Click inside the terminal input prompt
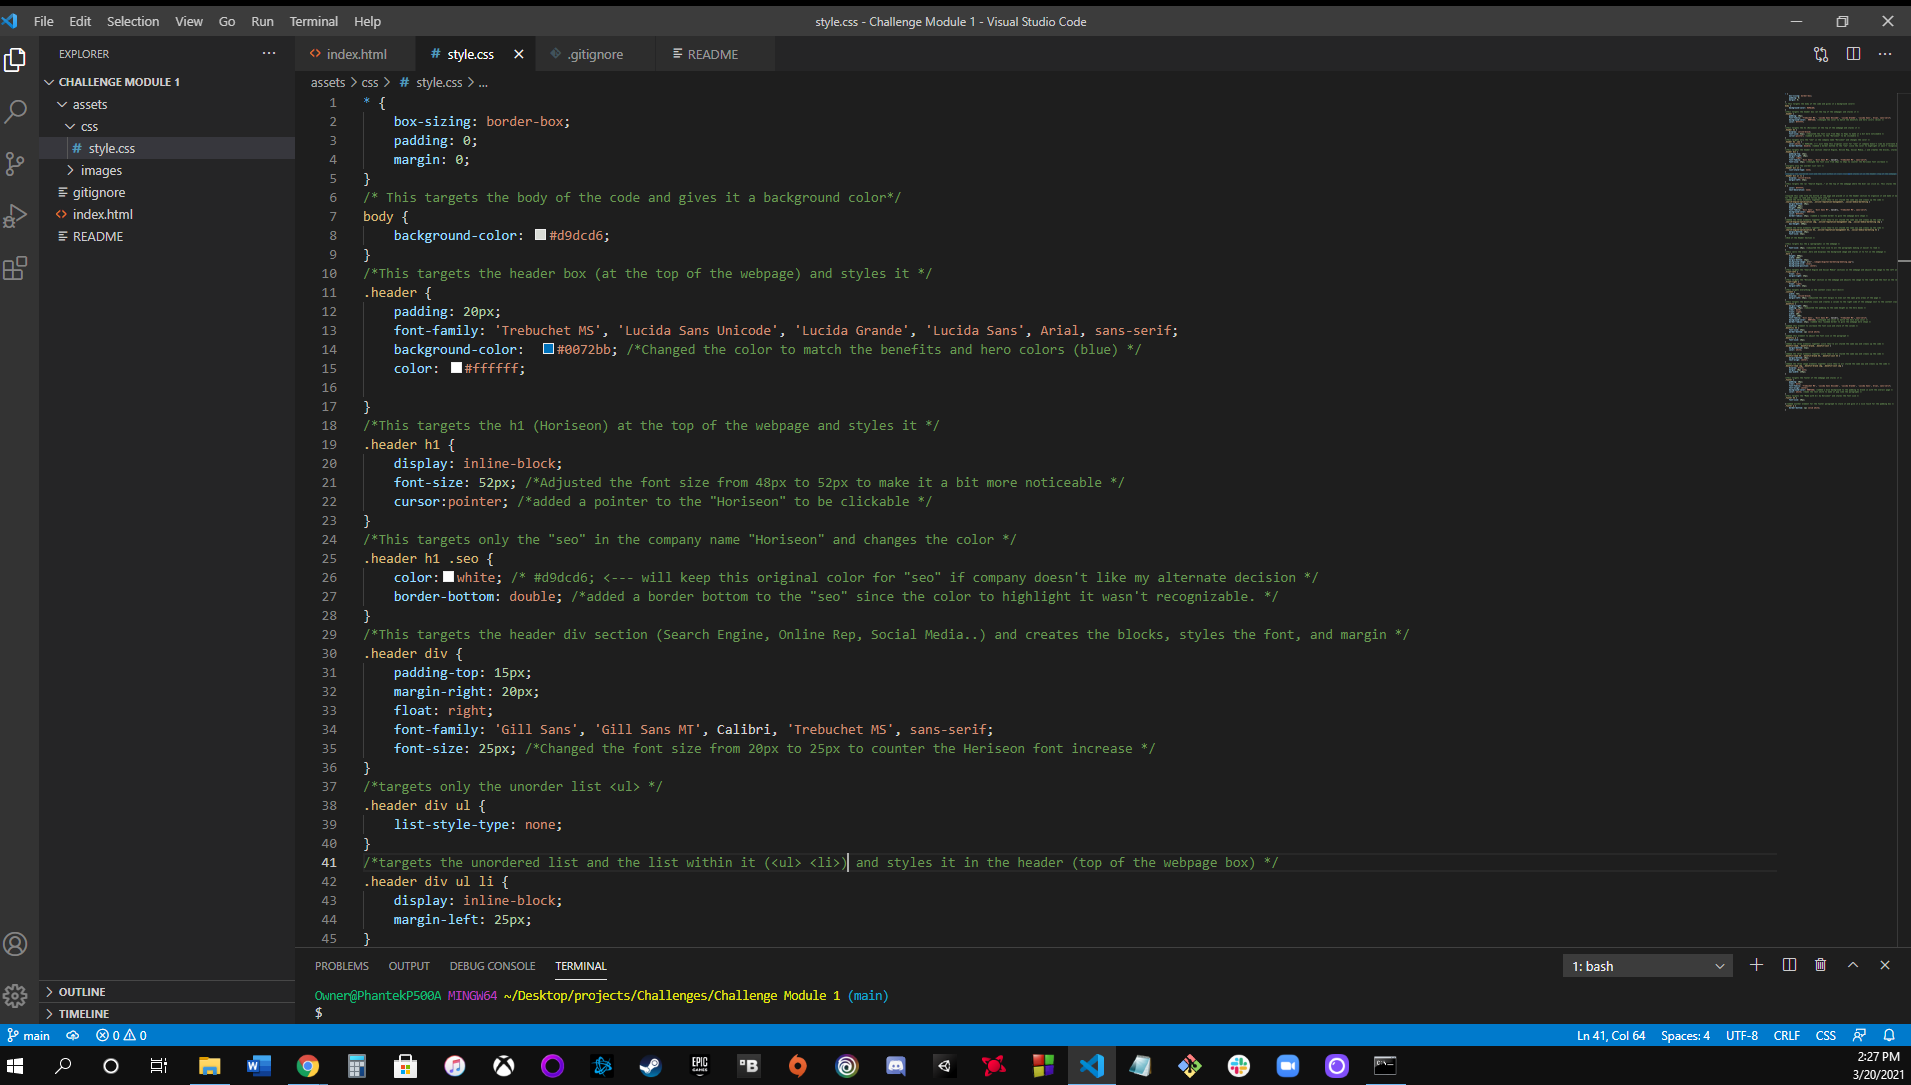This screenshot has width=1911, height=1085. coord(600,1013)
